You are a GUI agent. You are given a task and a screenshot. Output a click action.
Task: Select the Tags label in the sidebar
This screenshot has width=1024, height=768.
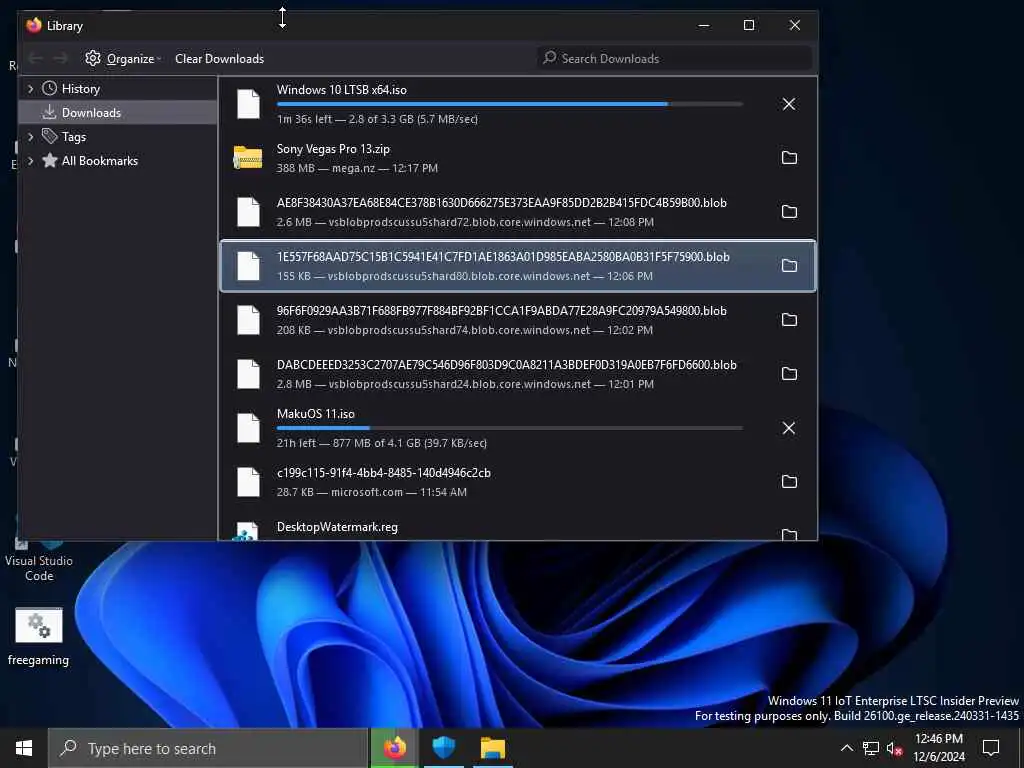point(74,136)
